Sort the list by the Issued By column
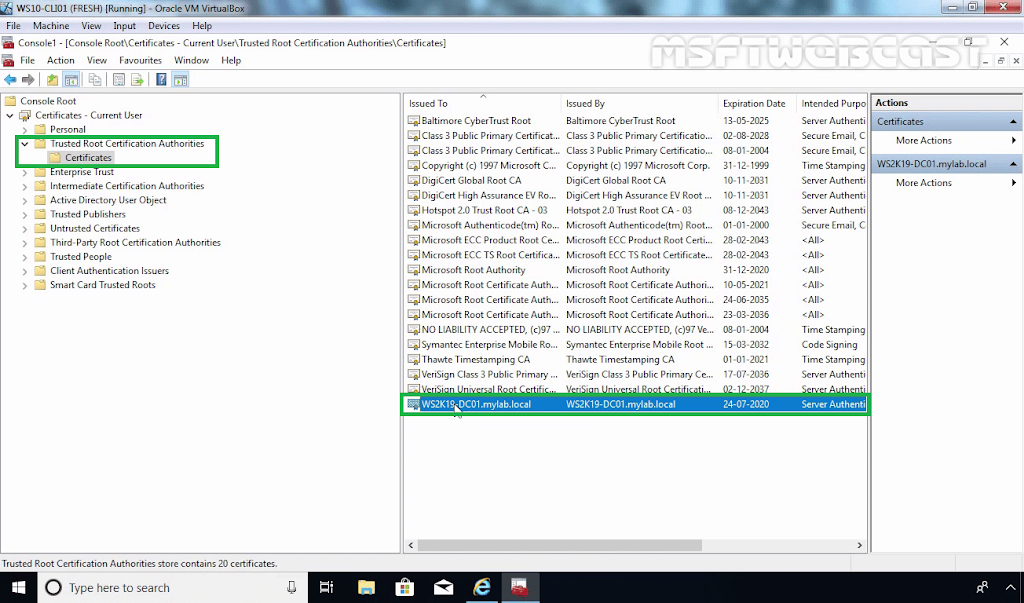This screenshot has width=1024, height=603. (x=639, y=103)
